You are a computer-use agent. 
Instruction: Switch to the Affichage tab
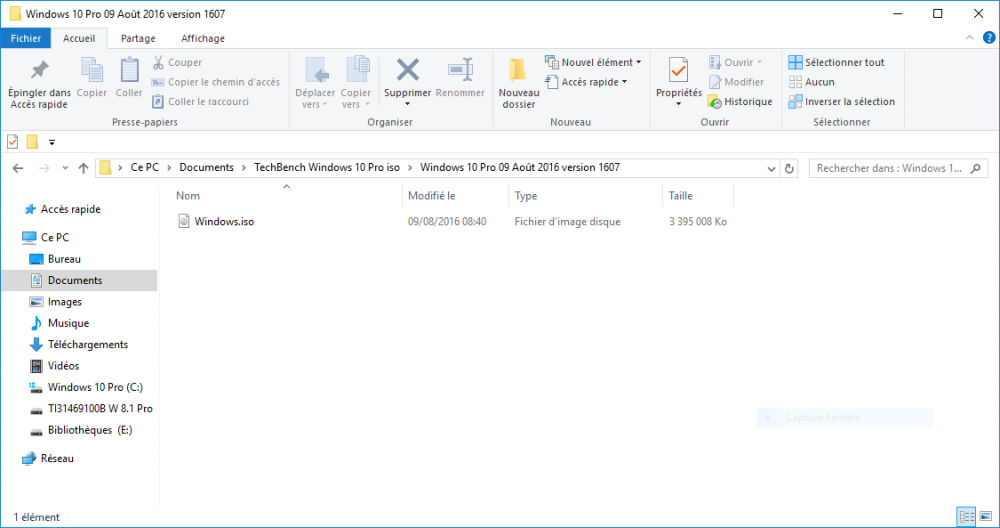click(x=203, y=38)
